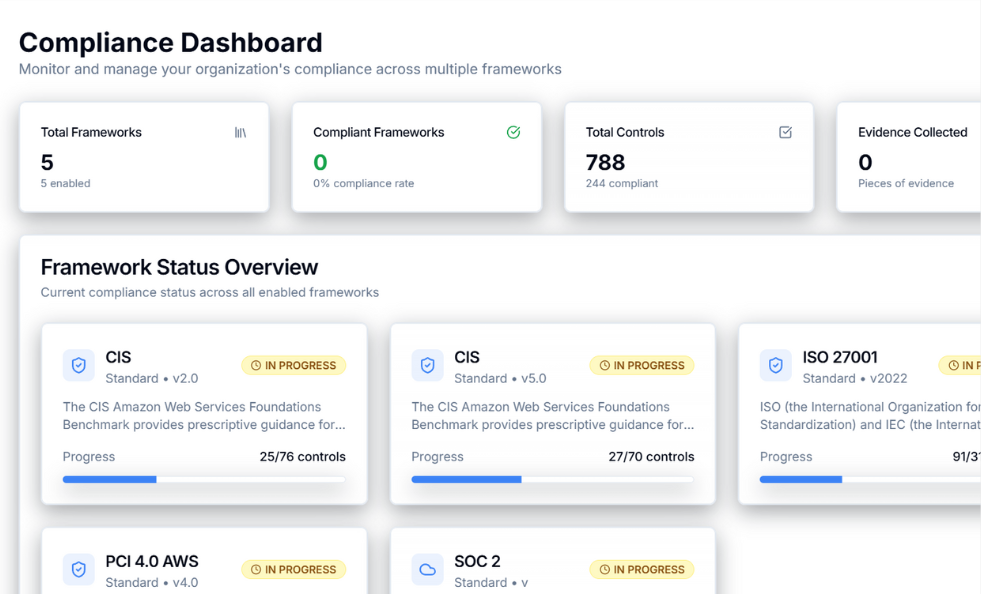Click the In Progress badge on CIS v2.0
981x594 pixels.
tap(293, 366)
